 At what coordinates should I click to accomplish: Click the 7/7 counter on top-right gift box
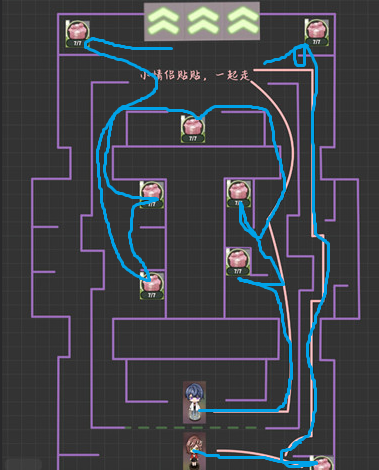tap(317, 42)
